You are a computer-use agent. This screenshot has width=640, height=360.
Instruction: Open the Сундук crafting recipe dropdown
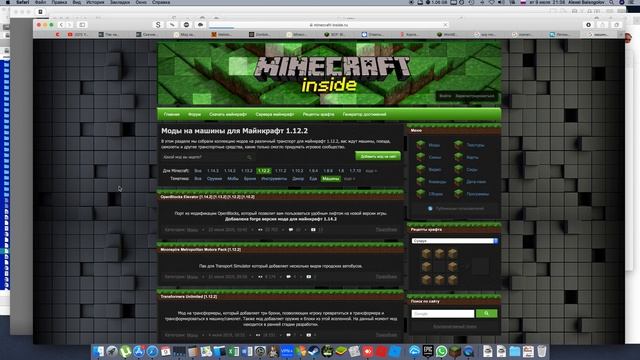[454, 241]
